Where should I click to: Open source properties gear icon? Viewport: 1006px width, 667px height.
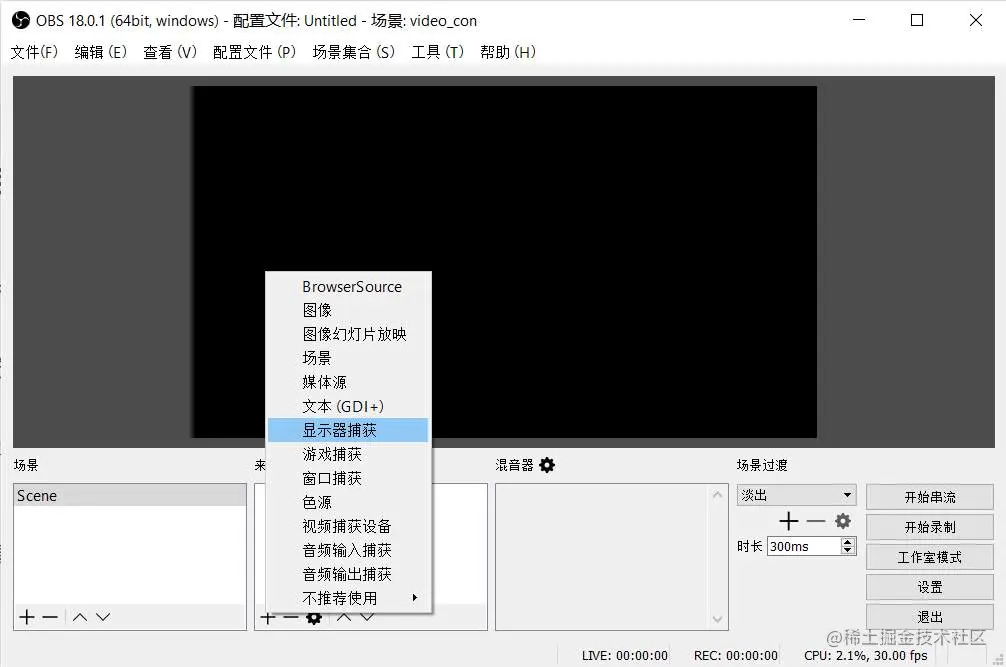click(x=314, y=618)
